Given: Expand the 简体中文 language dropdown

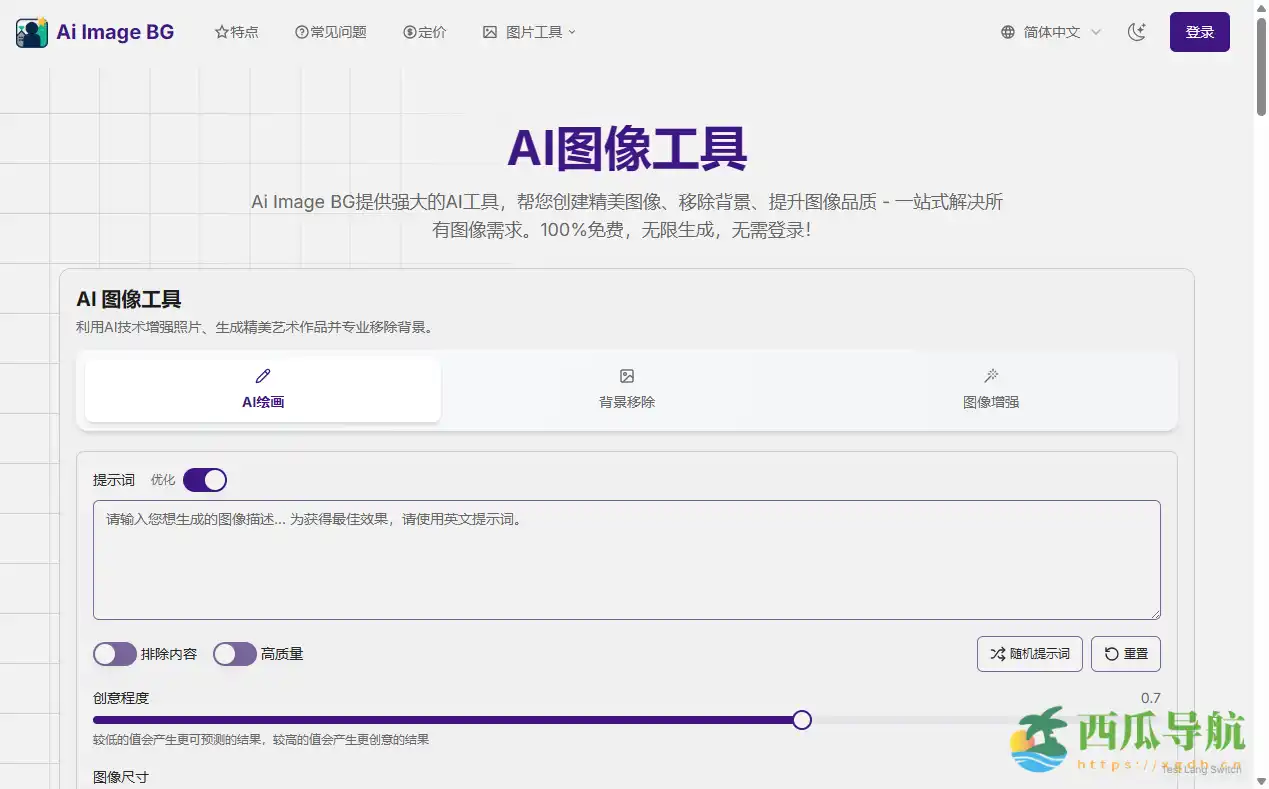Looking at the screenshot, I should [1050, 31].
